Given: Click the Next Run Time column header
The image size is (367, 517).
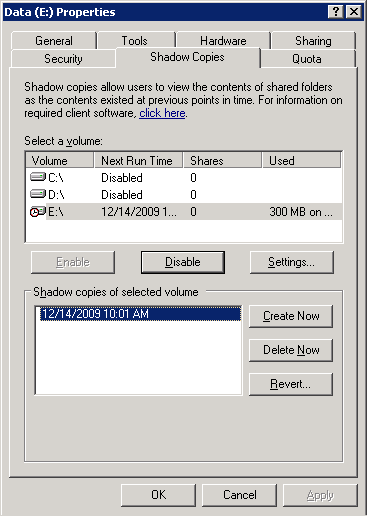Looking at the screenshot, I should click(138, 160).
